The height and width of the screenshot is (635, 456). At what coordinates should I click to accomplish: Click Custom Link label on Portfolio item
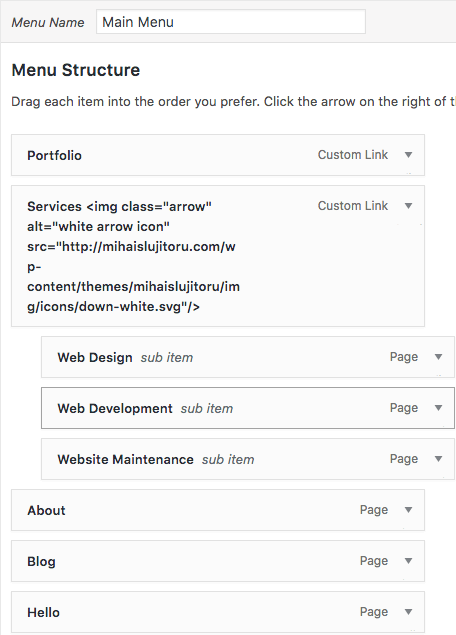pyautogui.click(x=353, y=155)
